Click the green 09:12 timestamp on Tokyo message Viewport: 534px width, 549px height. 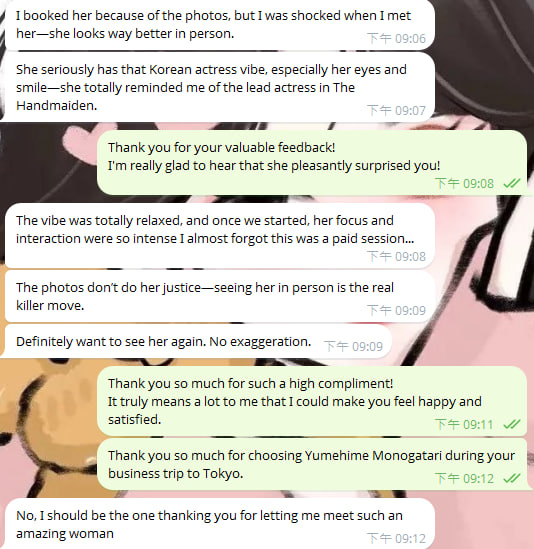tap(464, 478)
